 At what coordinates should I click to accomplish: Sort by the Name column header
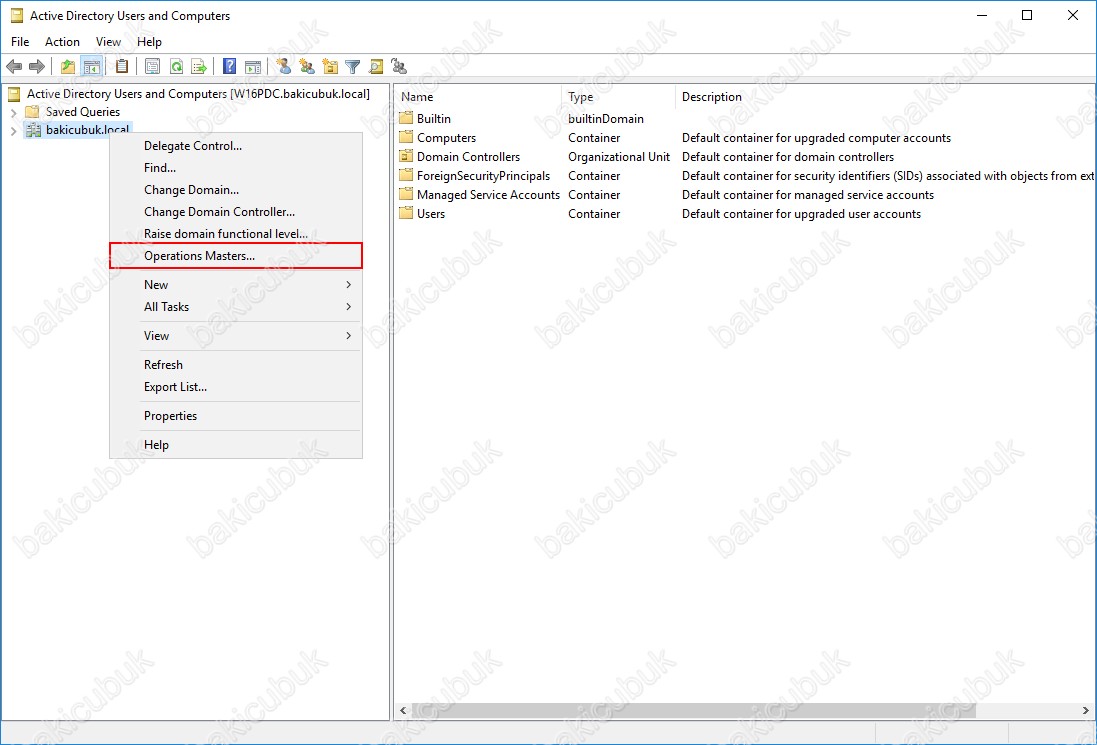tap(479, 97)
